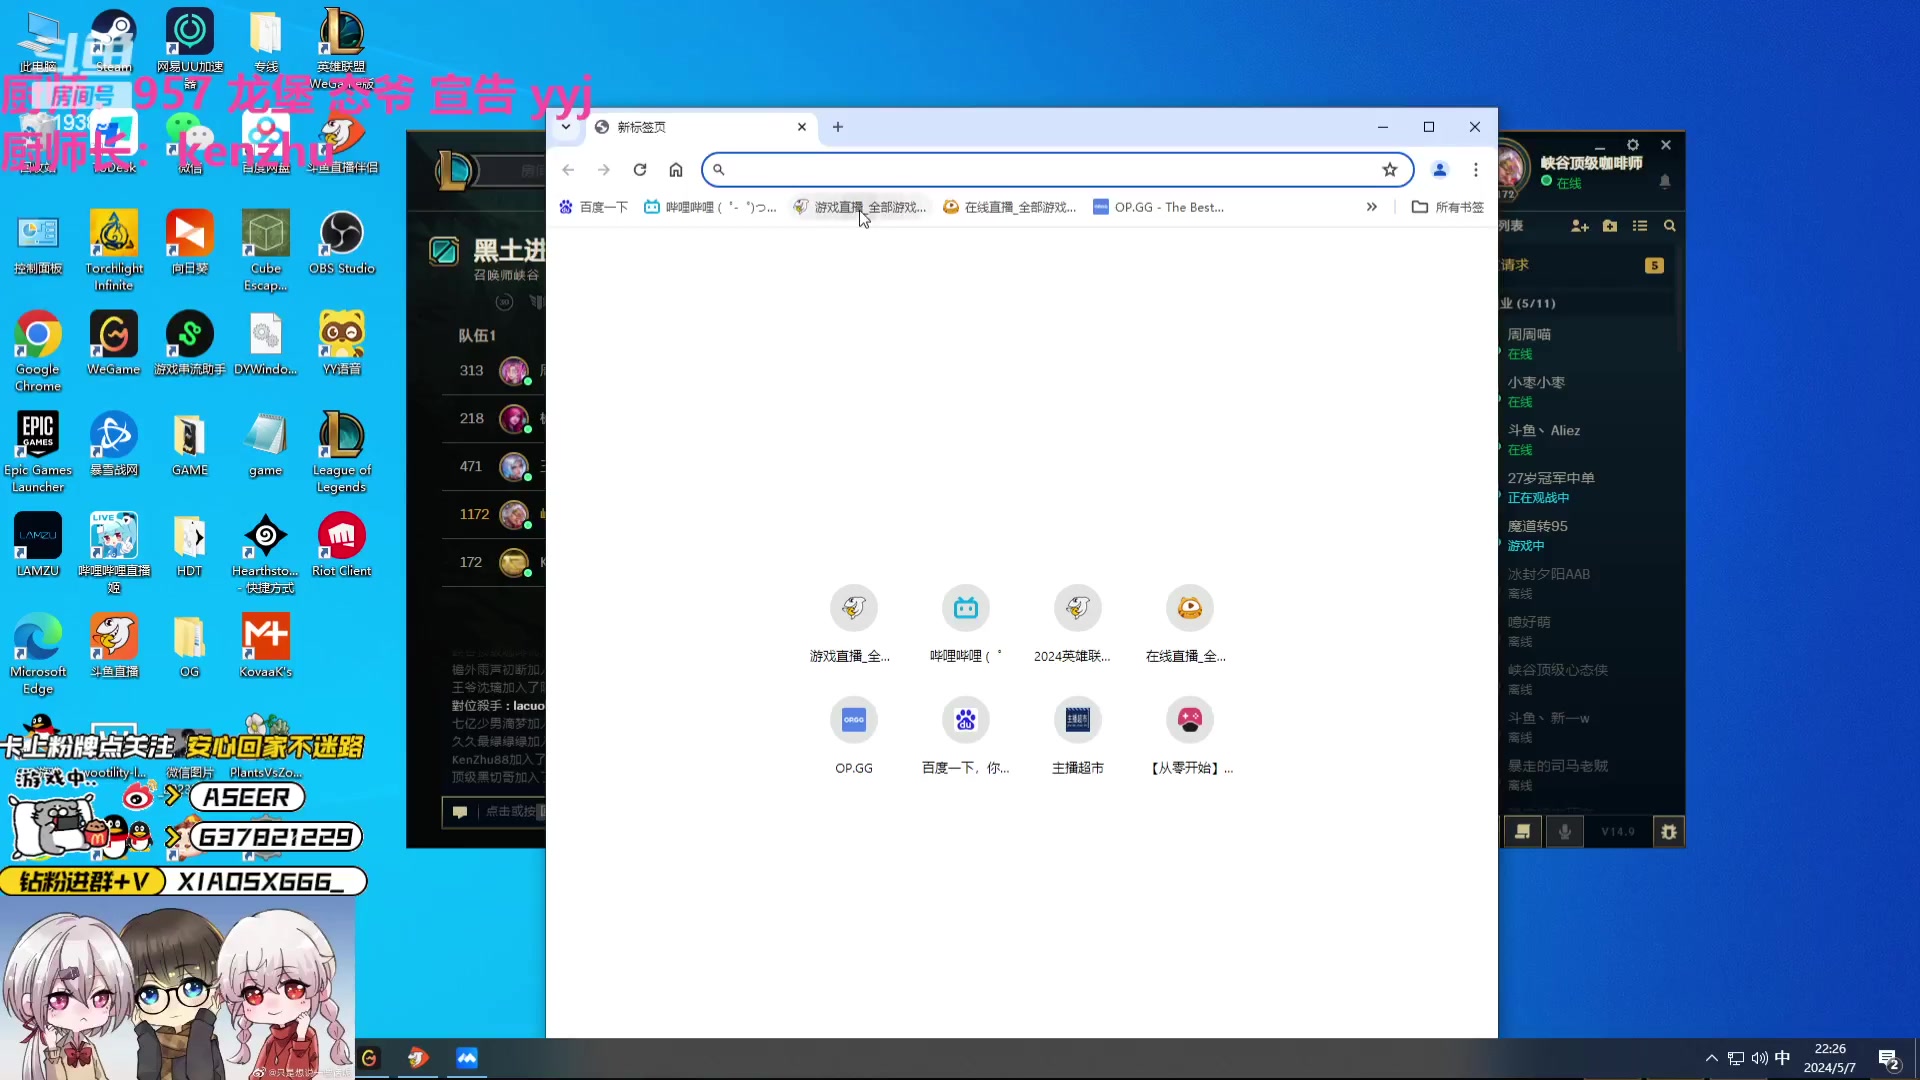
Task: Open KovaaK's desktop icon
Action: pos(266,646)
